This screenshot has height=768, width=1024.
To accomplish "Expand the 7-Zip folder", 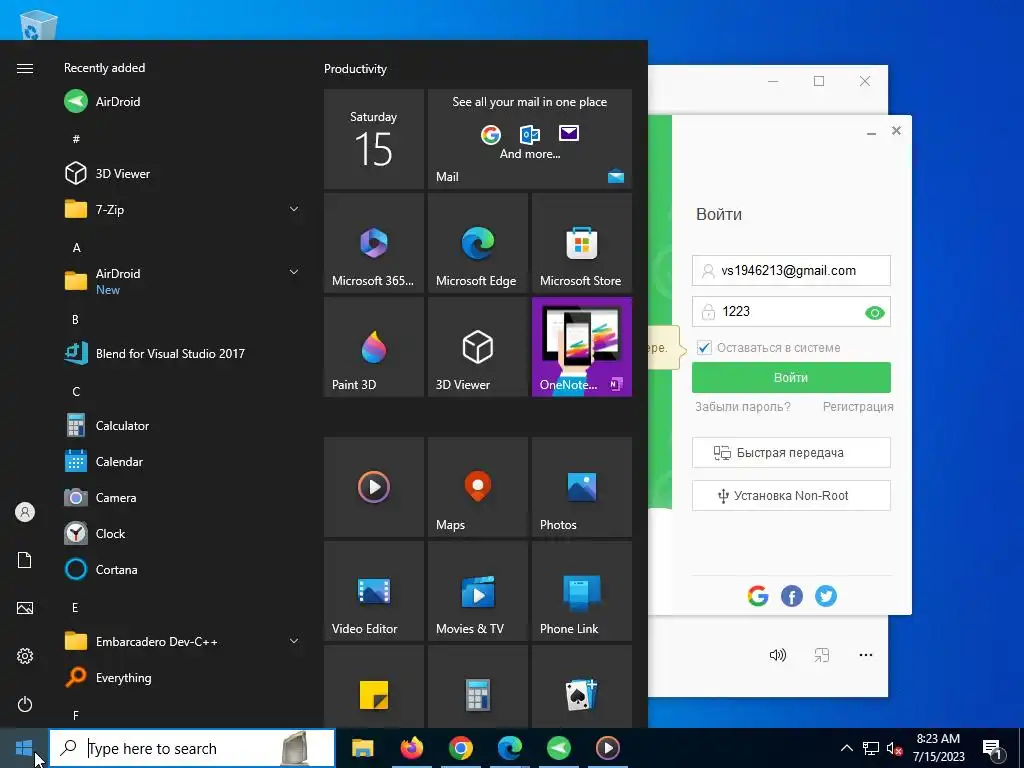I will (x=294, y=209).
